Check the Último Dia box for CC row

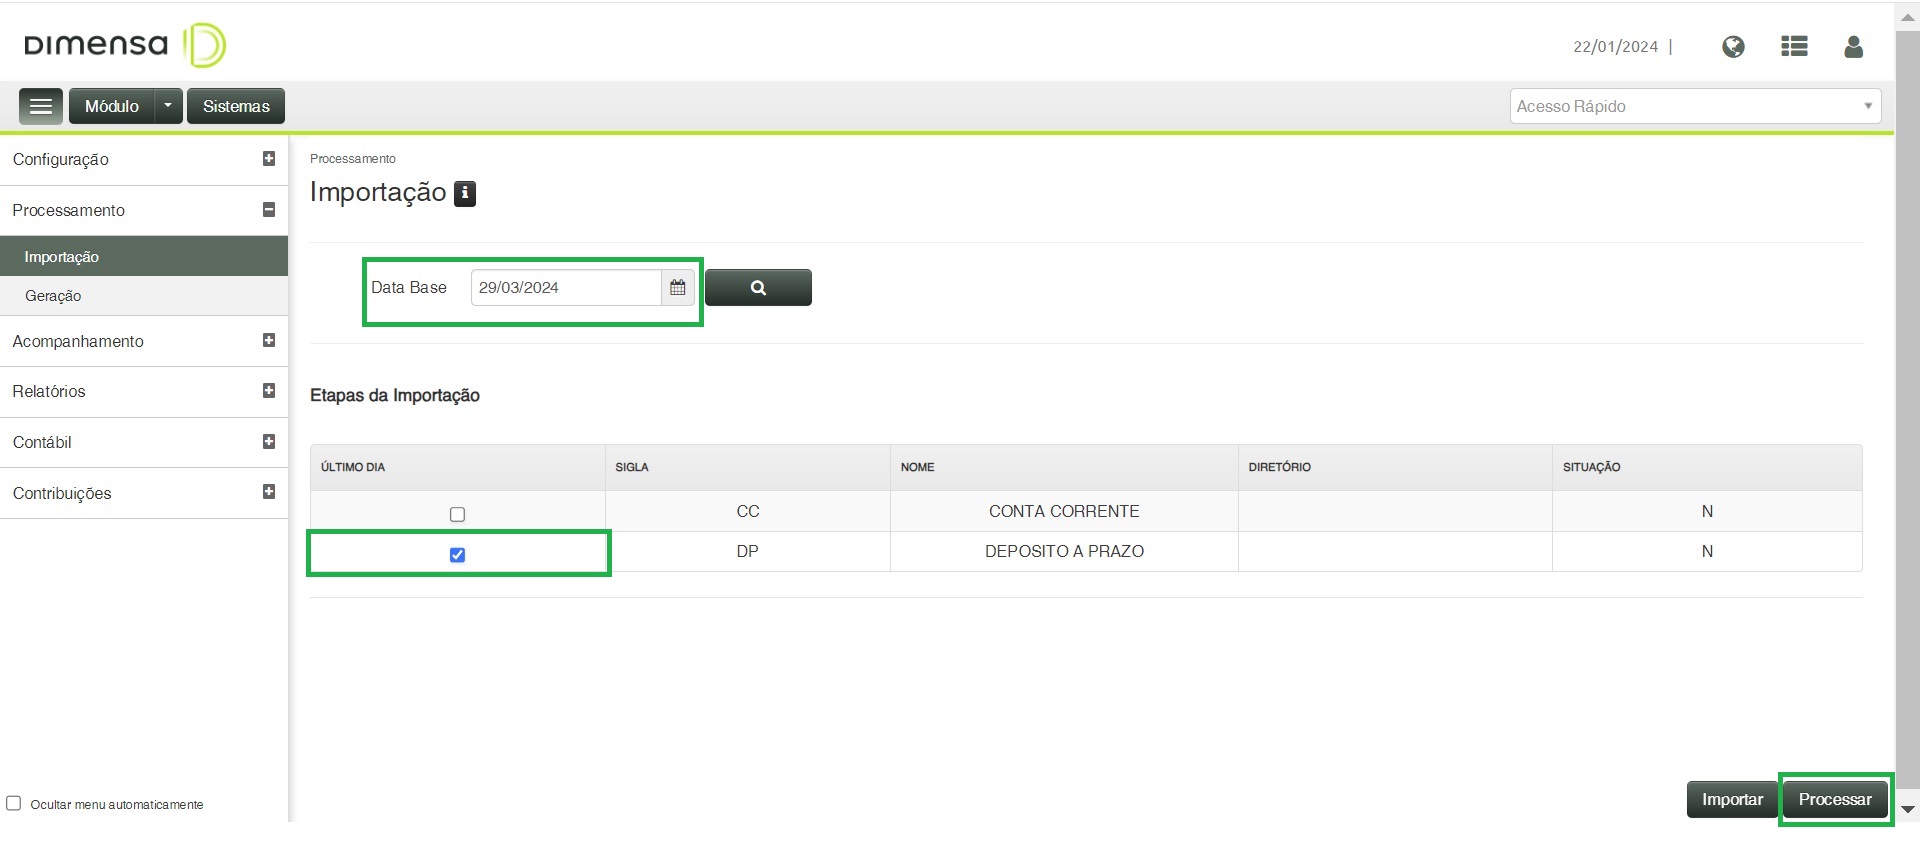point(458,514)
